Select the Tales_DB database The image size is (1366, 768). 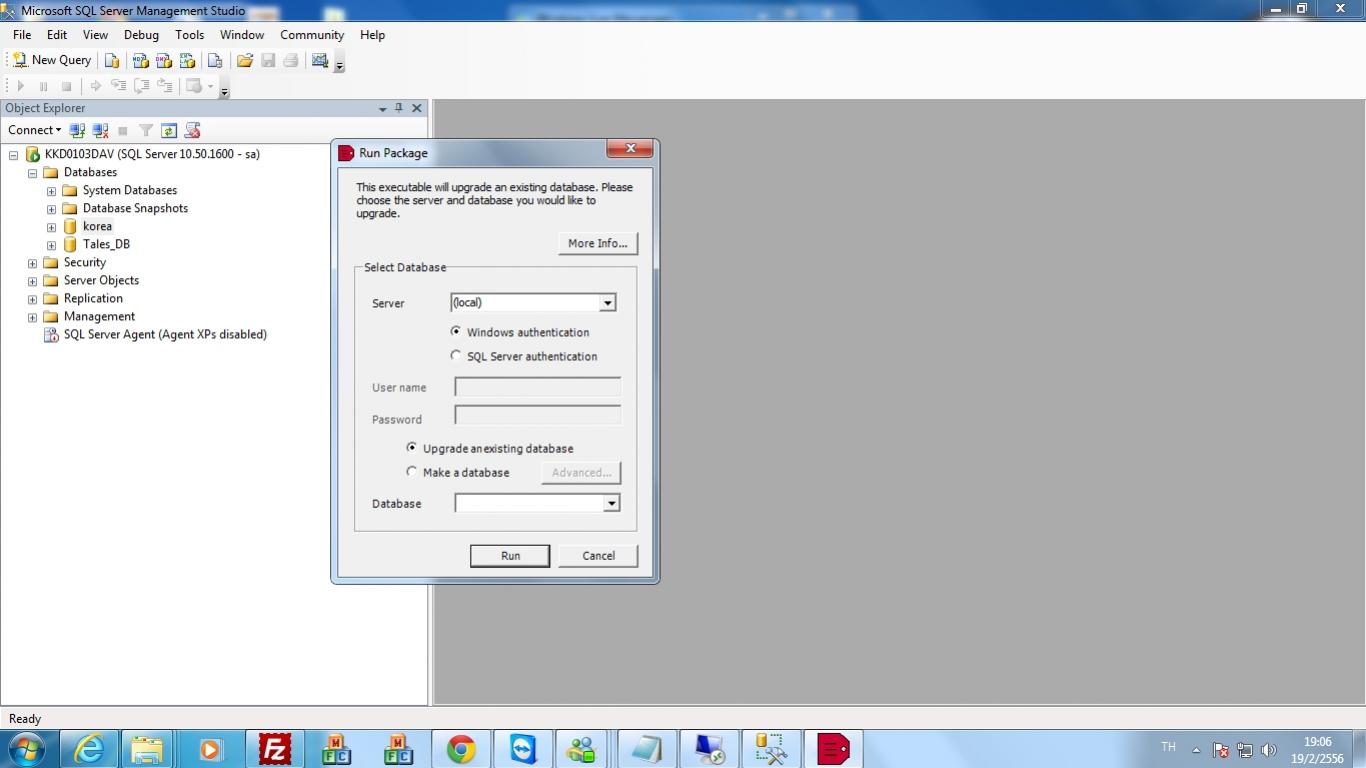[x=106, y=244]
